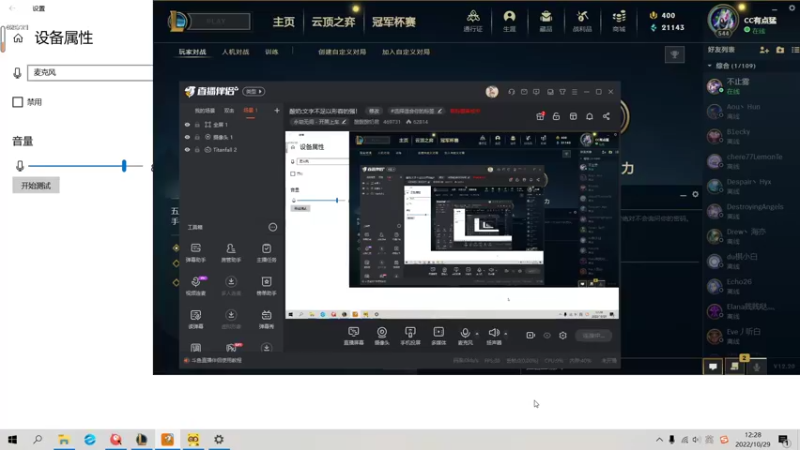800x450 pixels.
Task: Collapse the 工具箱 toolbox section
Action: [273, 227]
